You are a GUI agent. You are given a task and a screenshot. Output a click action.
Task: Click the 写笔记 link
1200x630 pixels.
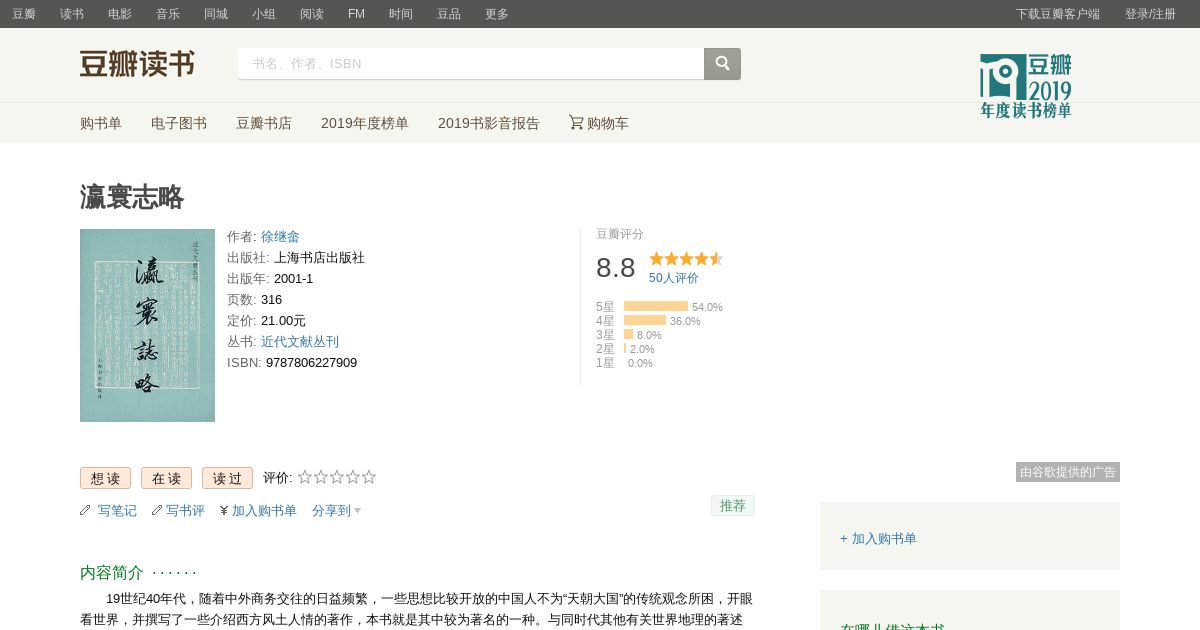117,511
